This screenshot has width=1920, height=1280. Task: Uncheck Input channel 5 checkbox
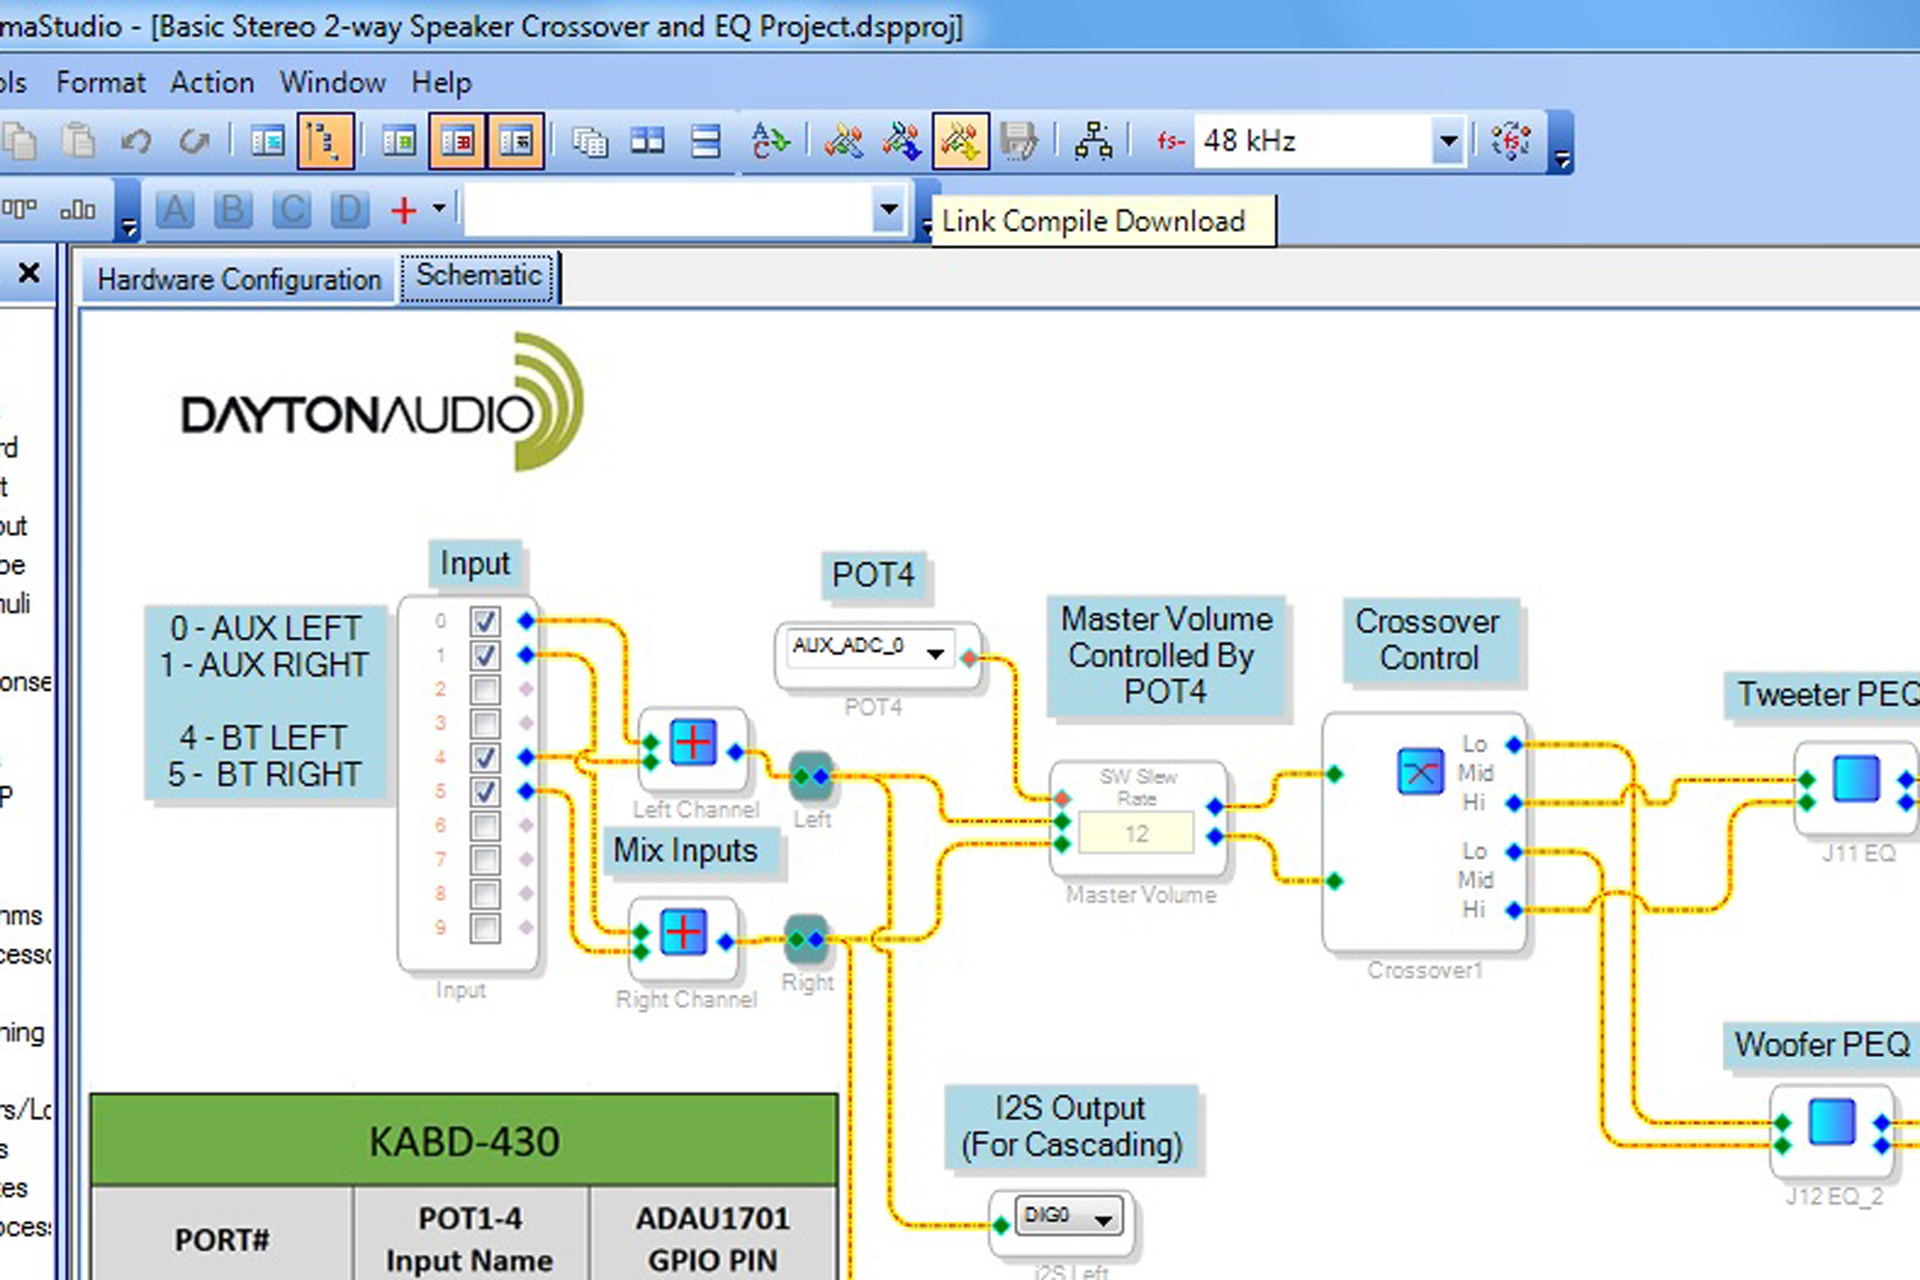[485, 791]
